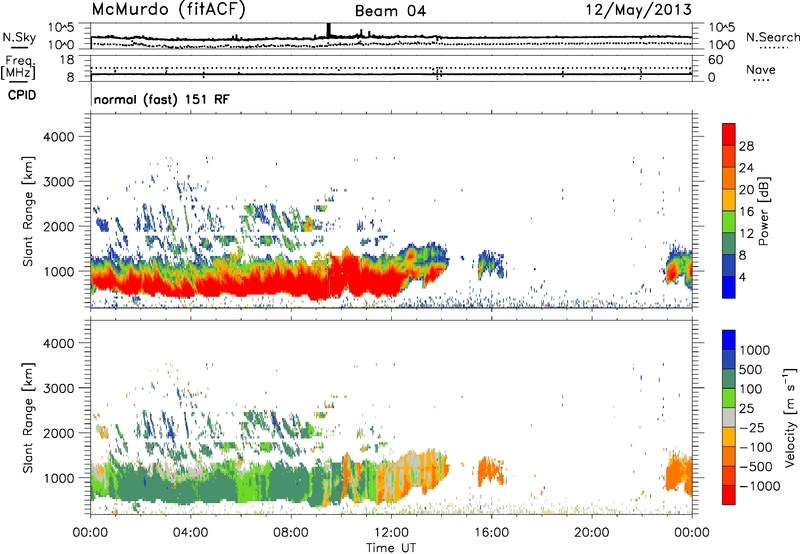800x554 pixels.
Task: Click 'normal (fast) 151 RF' text
Action: click(162, 99)
